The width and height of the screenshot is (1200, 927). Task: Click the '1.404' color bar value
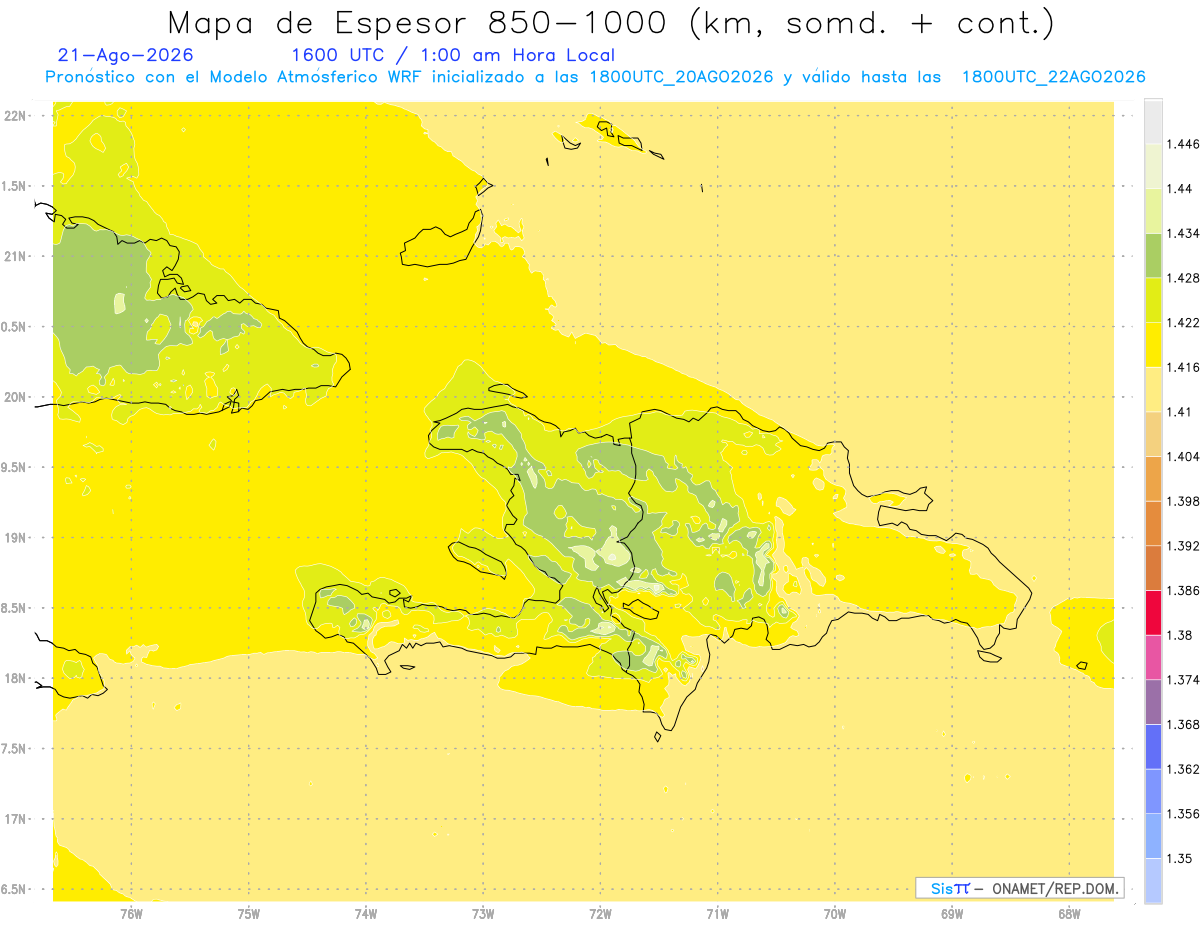click(1184, 456)
